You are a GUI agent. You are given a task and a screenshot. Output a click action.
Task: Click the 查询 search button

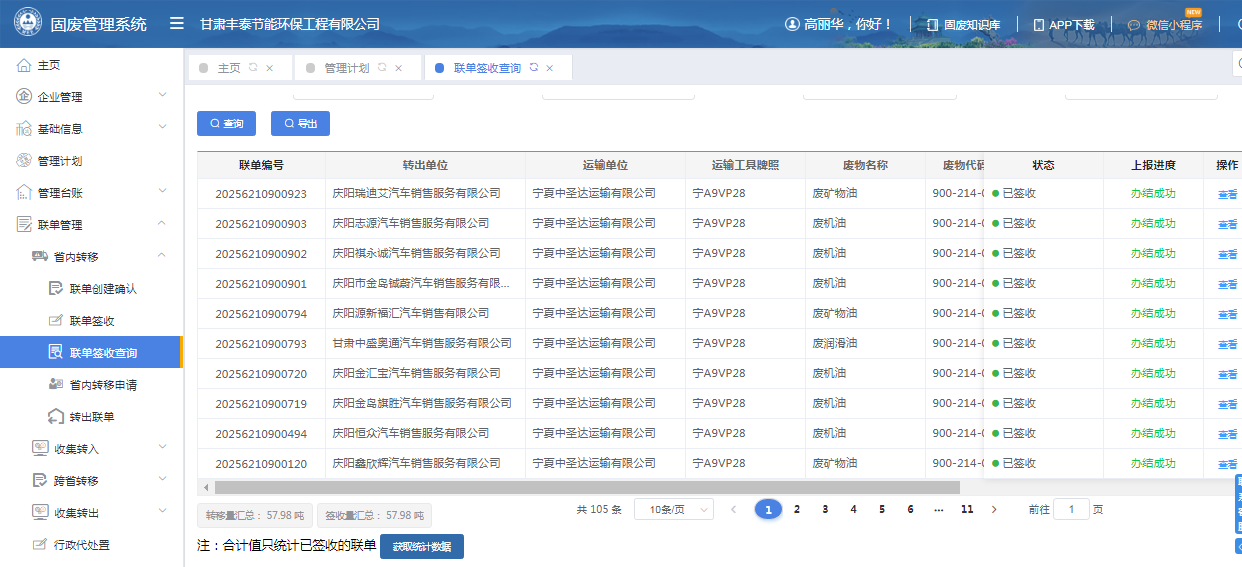pos(226,124)
